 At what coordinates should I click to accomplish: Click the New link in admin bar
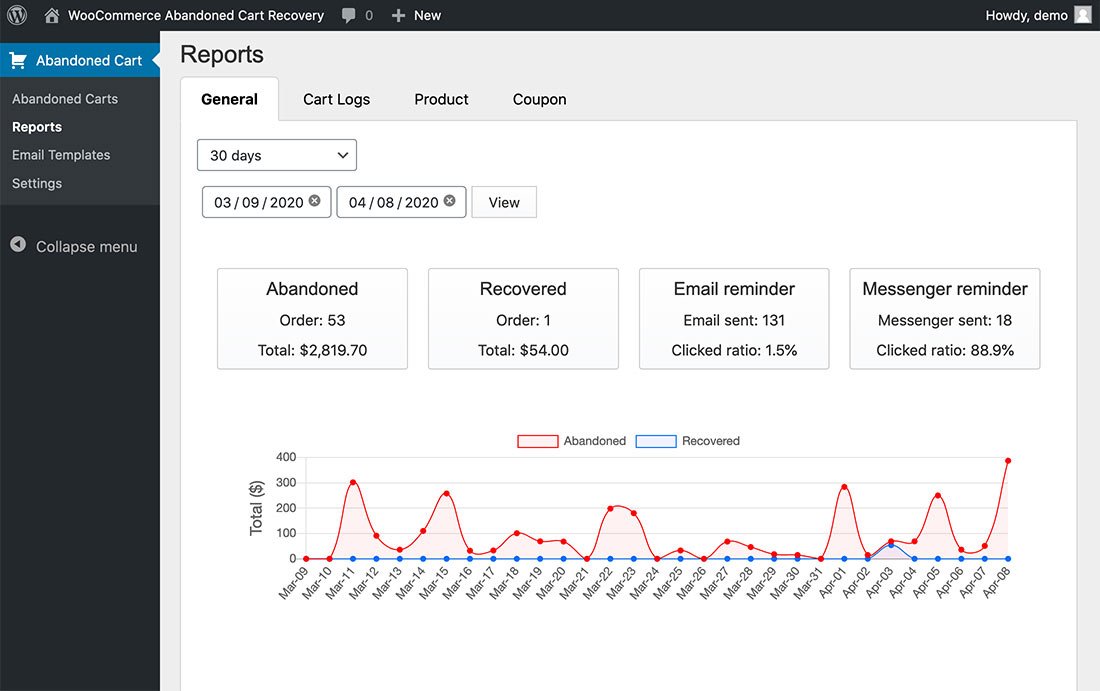(427, 15)
